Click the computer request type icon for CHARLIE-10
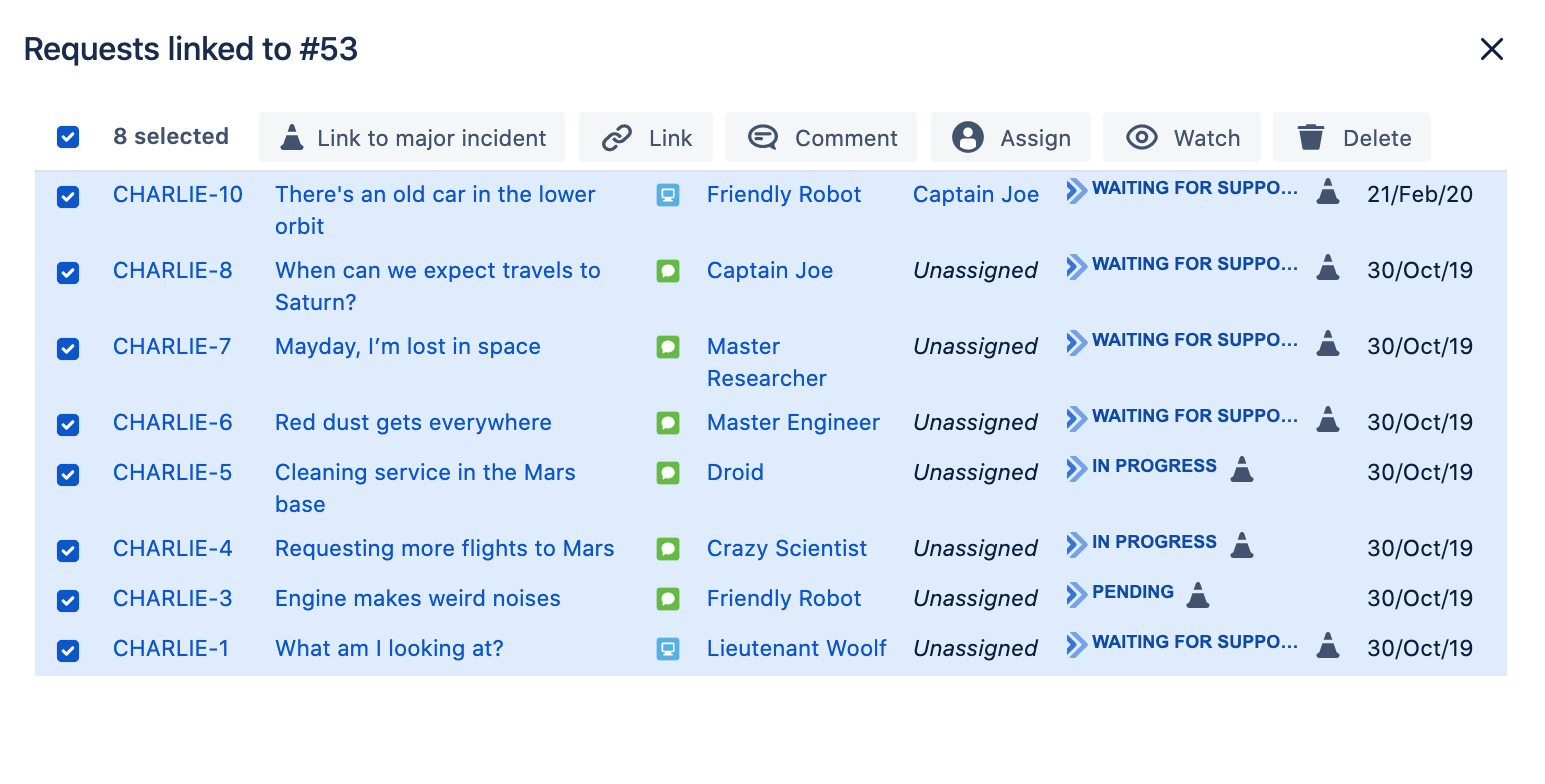Screen dimensions: 1545x784 [668, 195]
